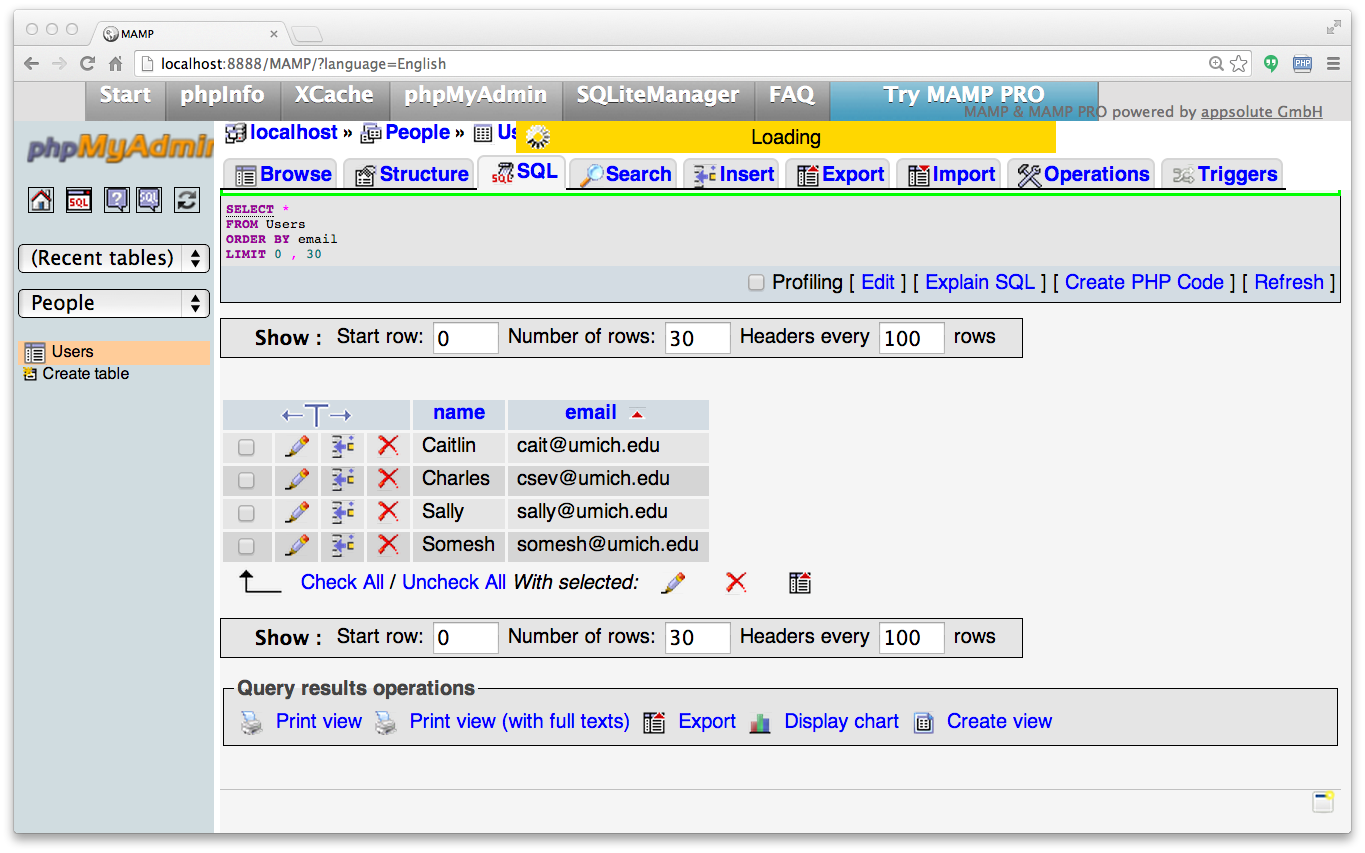Open phpMyAdmin documentation icon in sidebar
This screenshot has width=1365, height=853.
click(117, 200)
